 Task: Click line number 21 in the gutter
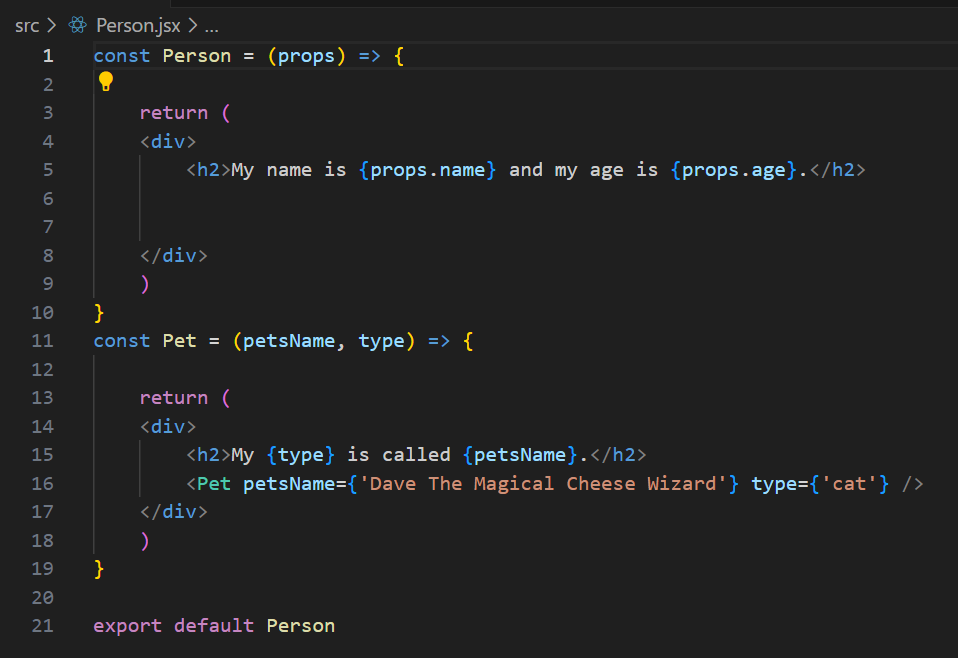[43, 626]
